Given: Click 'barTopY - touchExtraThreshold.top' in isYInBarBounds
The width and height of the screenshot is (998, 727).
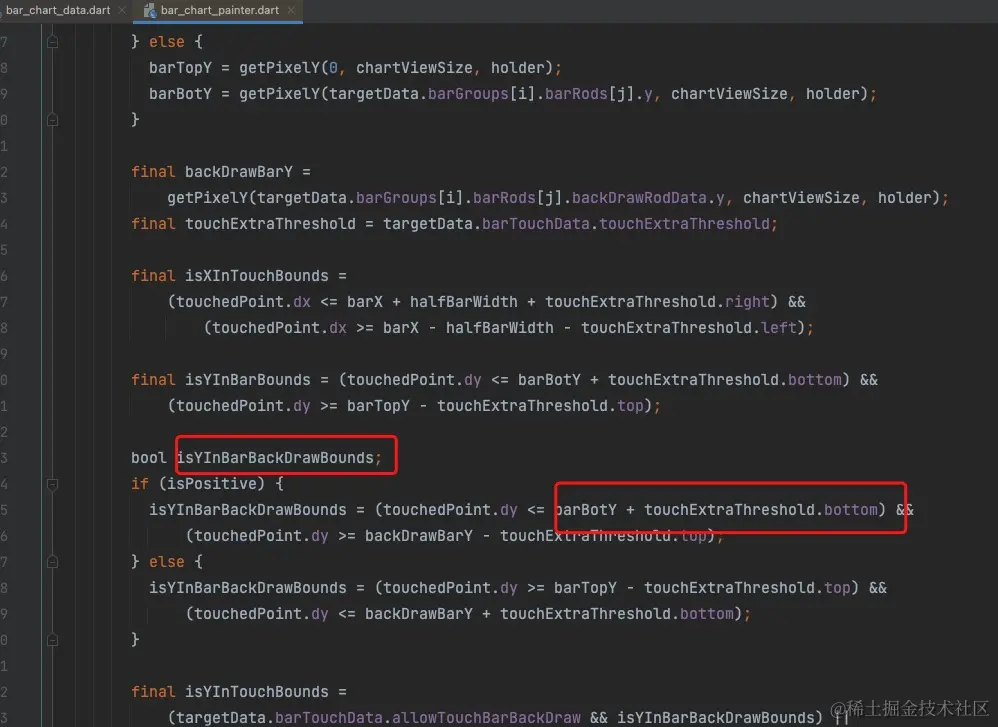Looking at the screenshot, I should (x=495, y=406).
